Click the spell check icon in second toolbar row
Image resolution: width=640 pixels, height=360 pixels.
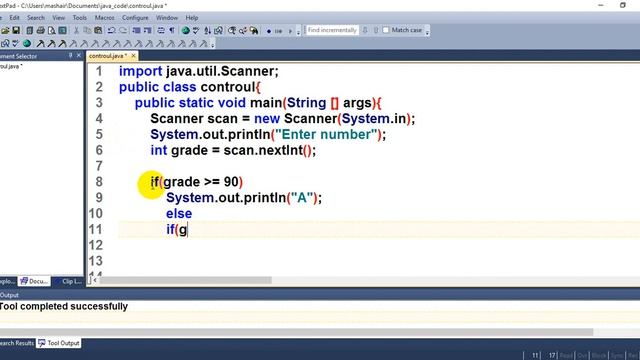(16, 43)
